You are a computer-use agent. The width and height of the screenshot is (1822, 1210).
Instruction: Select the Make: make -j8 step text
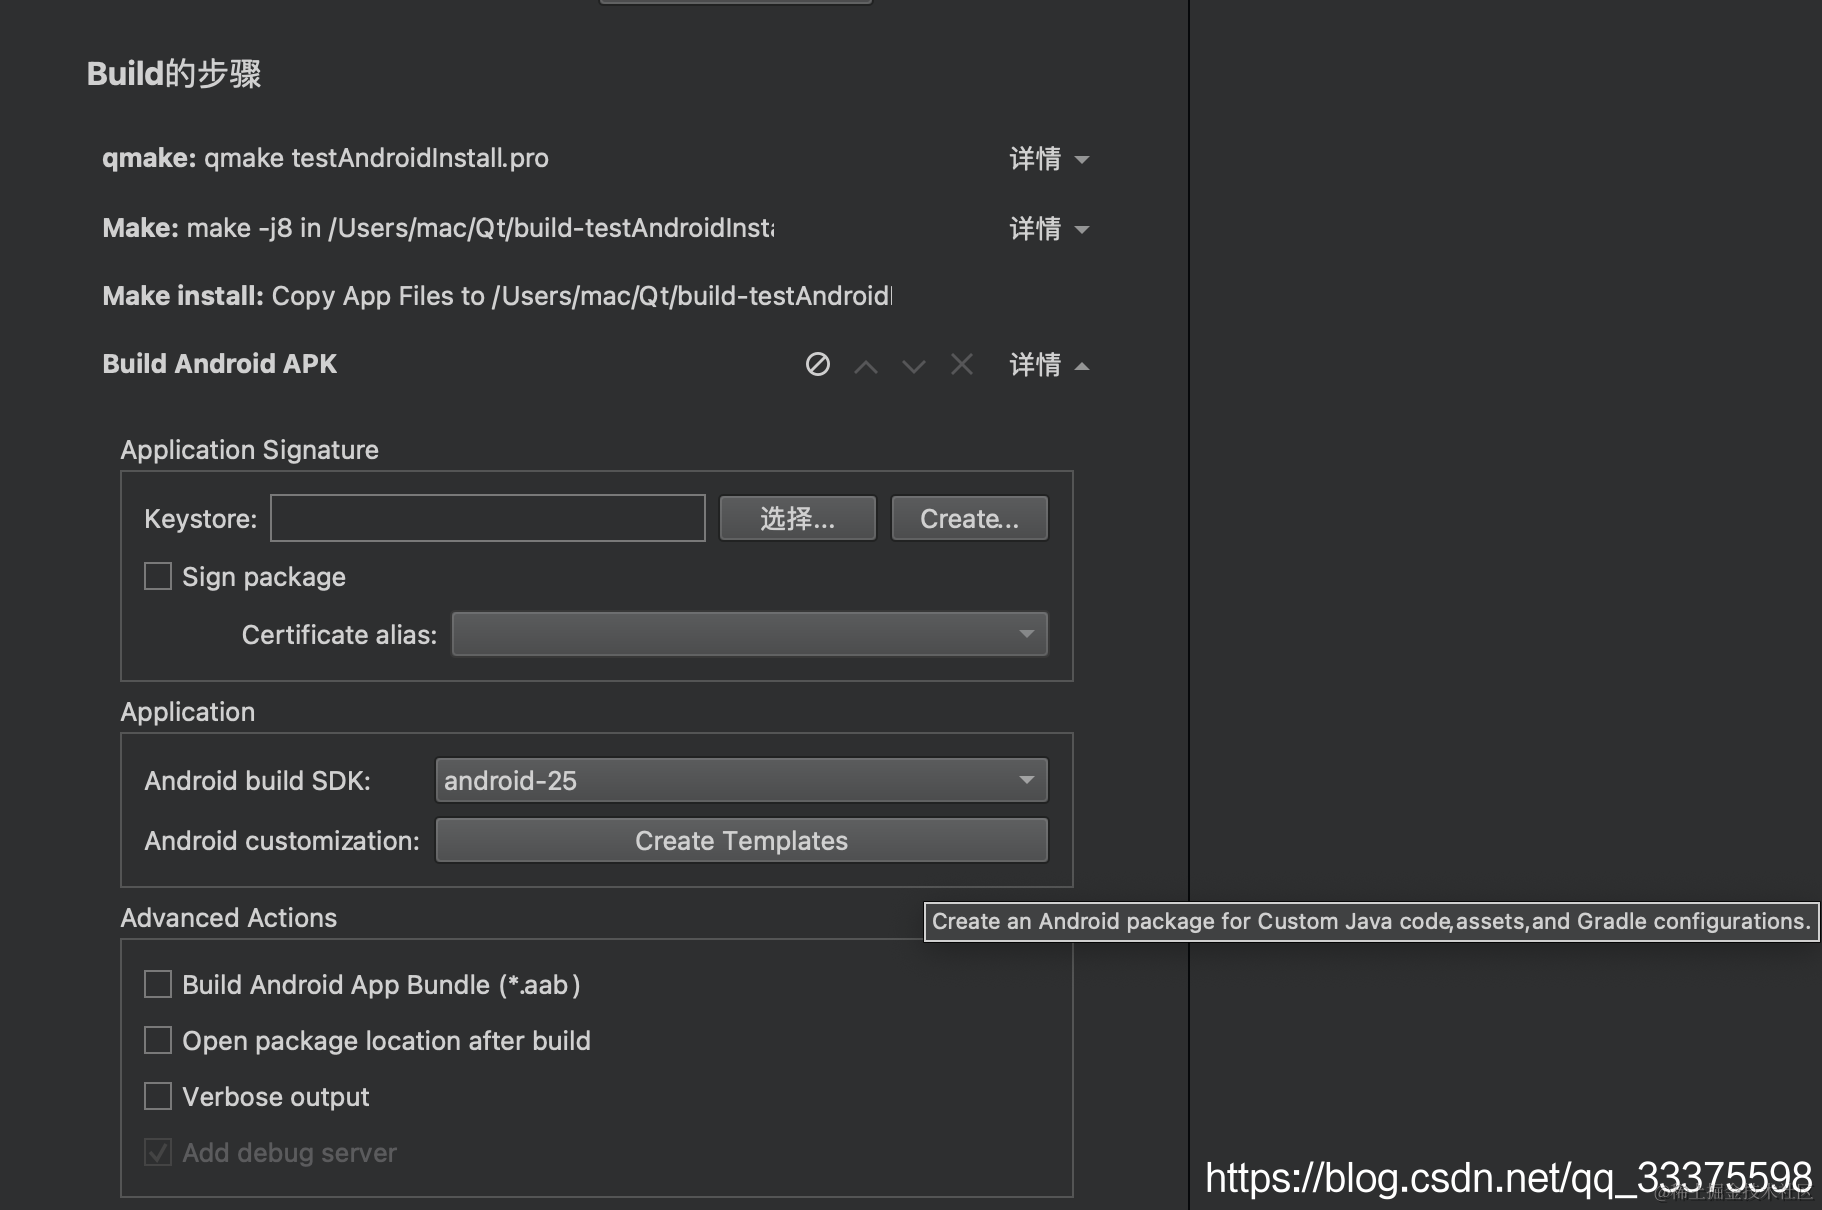pyautogui.click(x=438, y=228)
